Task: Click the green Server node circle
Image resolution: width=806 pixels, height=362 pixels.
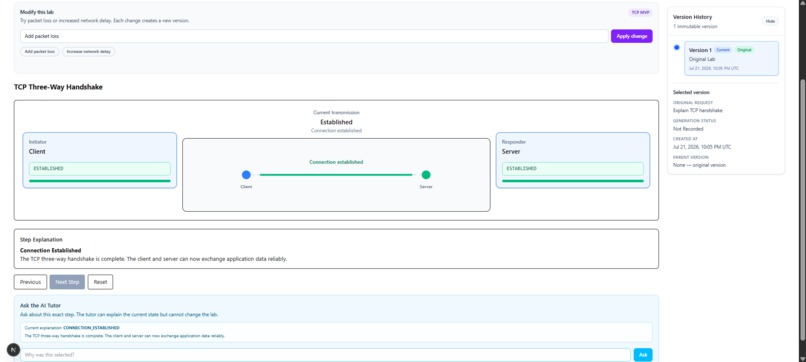Action: coord(426,175)
